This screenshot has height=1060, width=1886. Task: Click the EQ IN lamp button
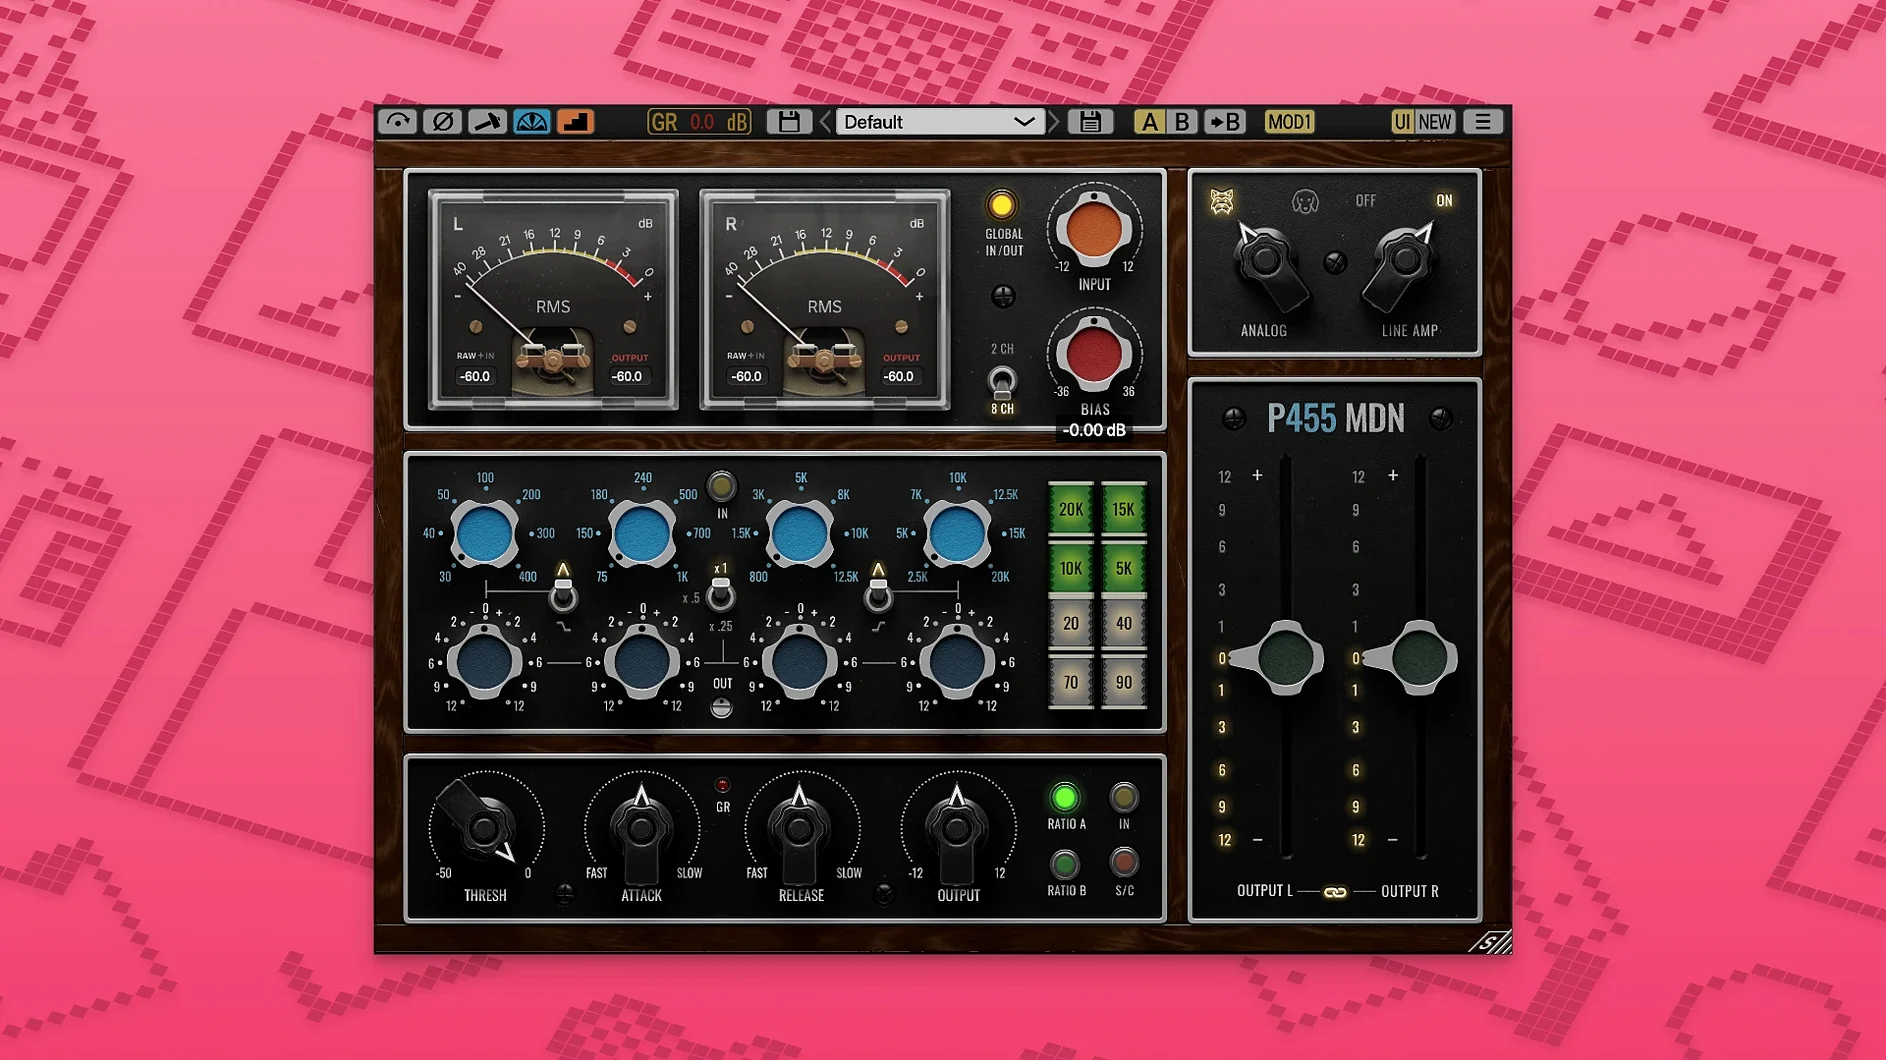point(721,487)
